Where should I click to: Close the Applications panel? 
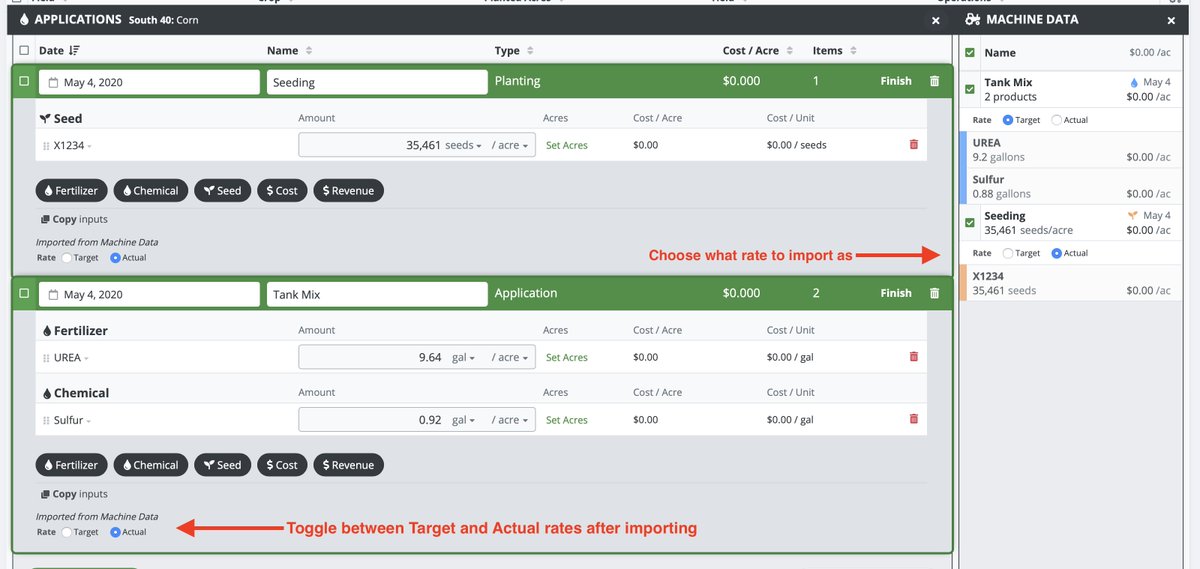click(936, 20)
